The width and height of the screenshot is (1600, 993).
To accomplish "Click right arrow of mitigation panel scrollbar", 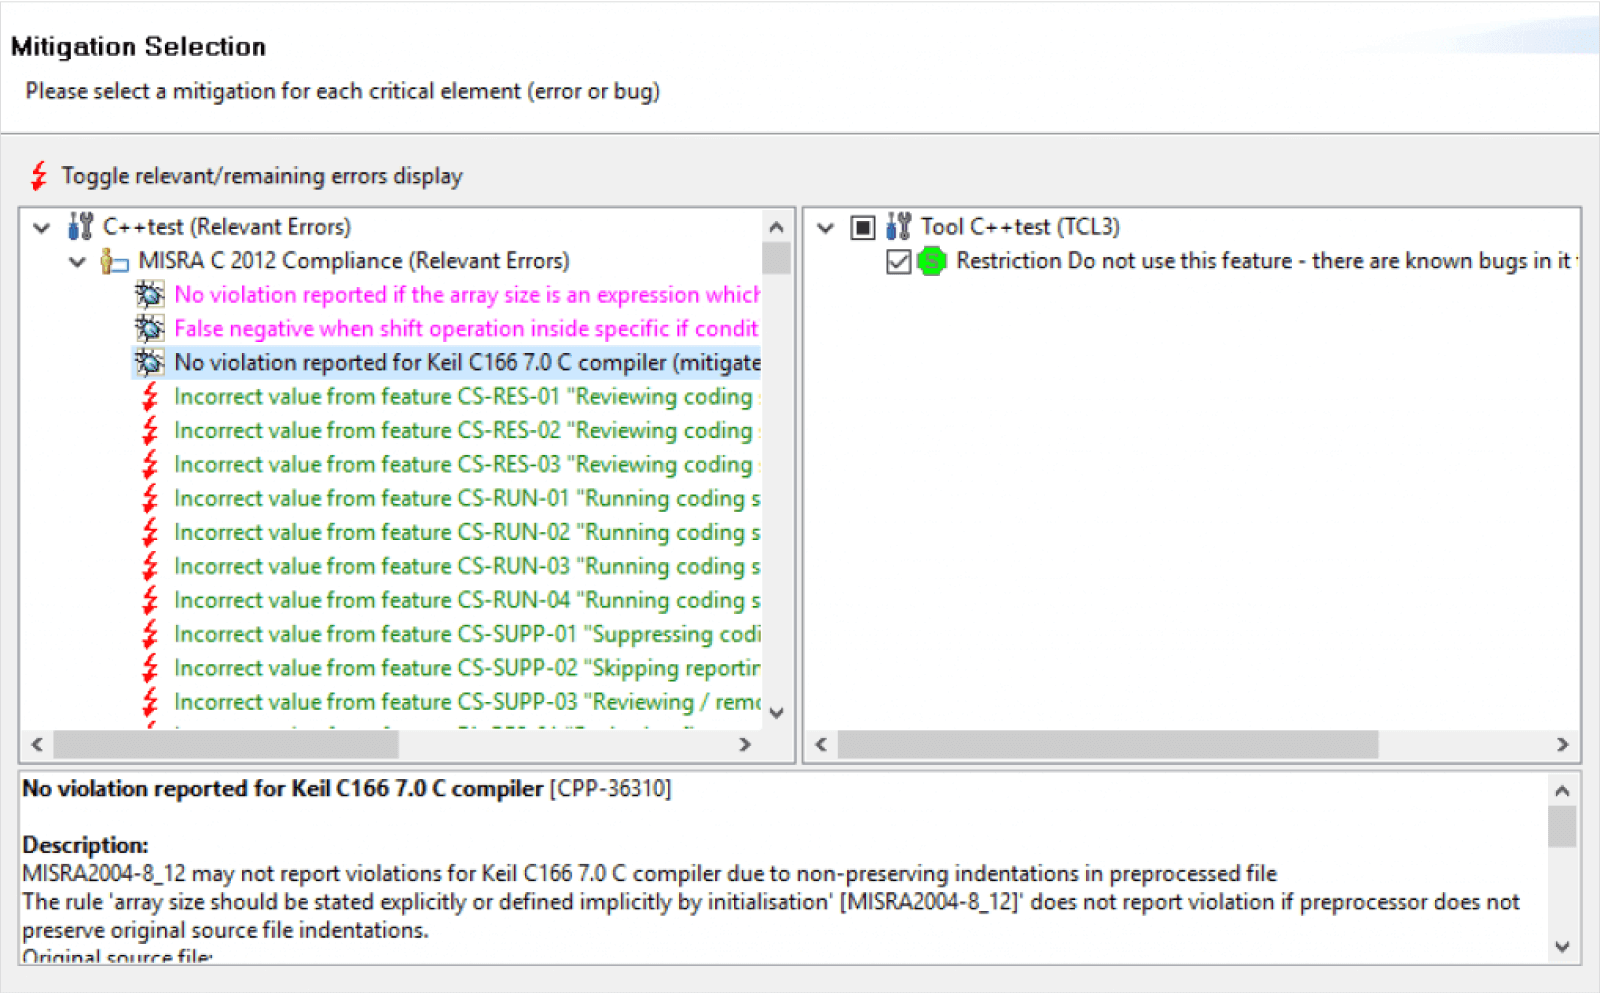I will [x=1562, y=745].
